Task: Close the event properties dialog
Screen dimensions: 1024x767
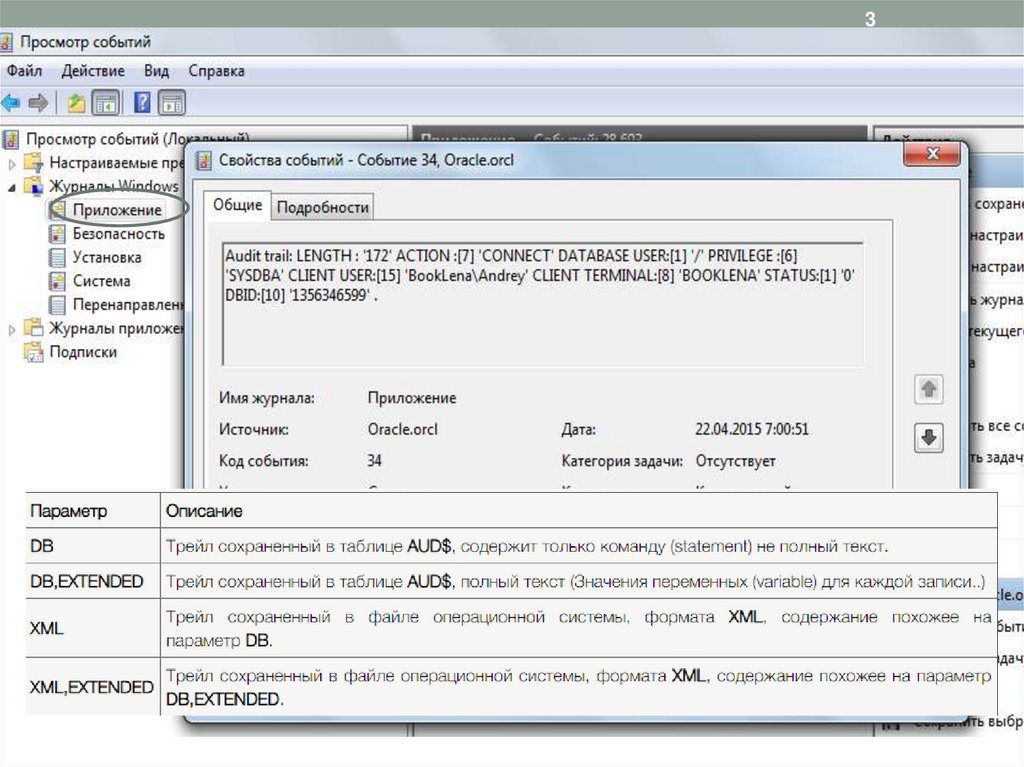Action: [x=932, y=154]
